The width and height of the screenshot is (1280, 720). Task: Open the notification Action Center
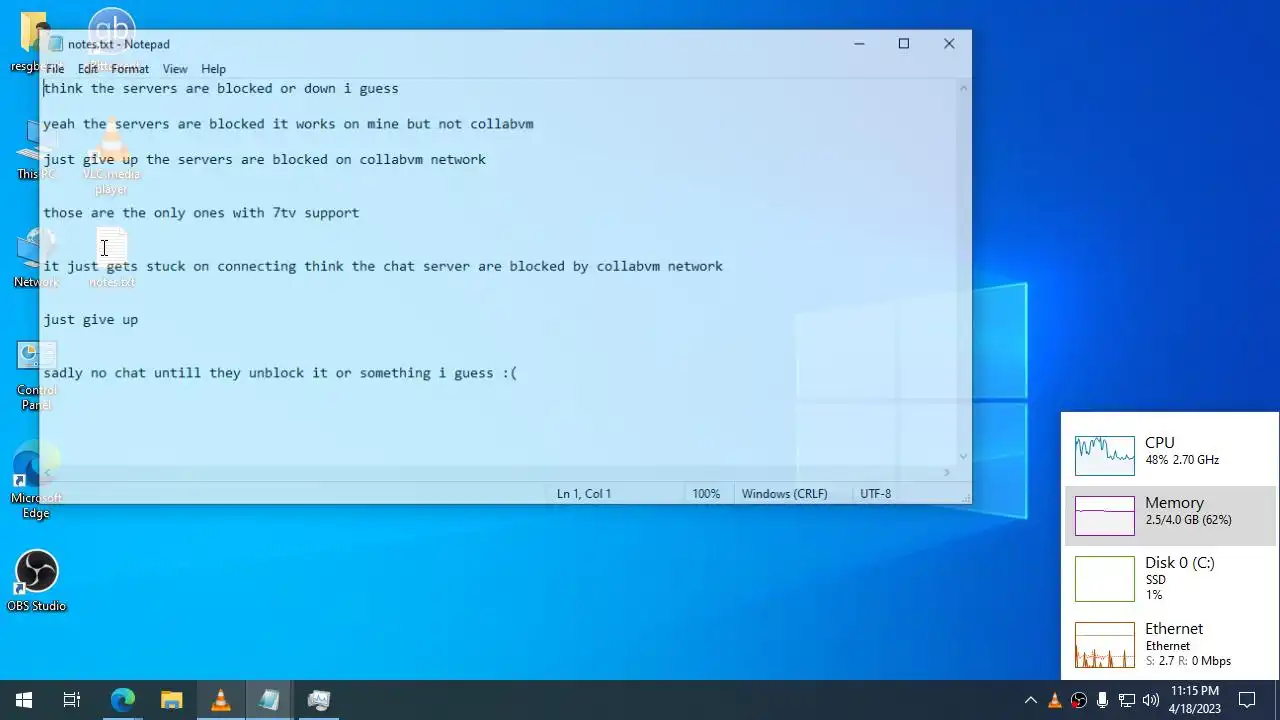point(1247,700)
